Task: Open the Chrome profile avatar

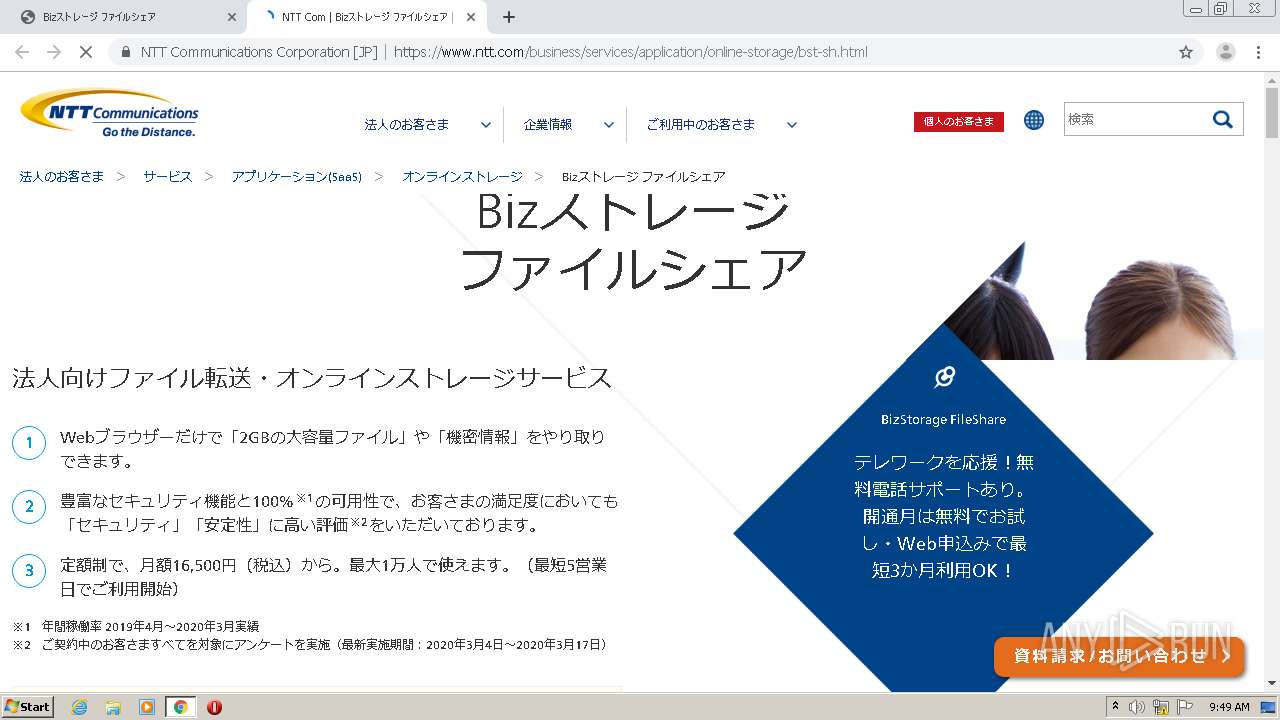Action: click(1225, 52)
